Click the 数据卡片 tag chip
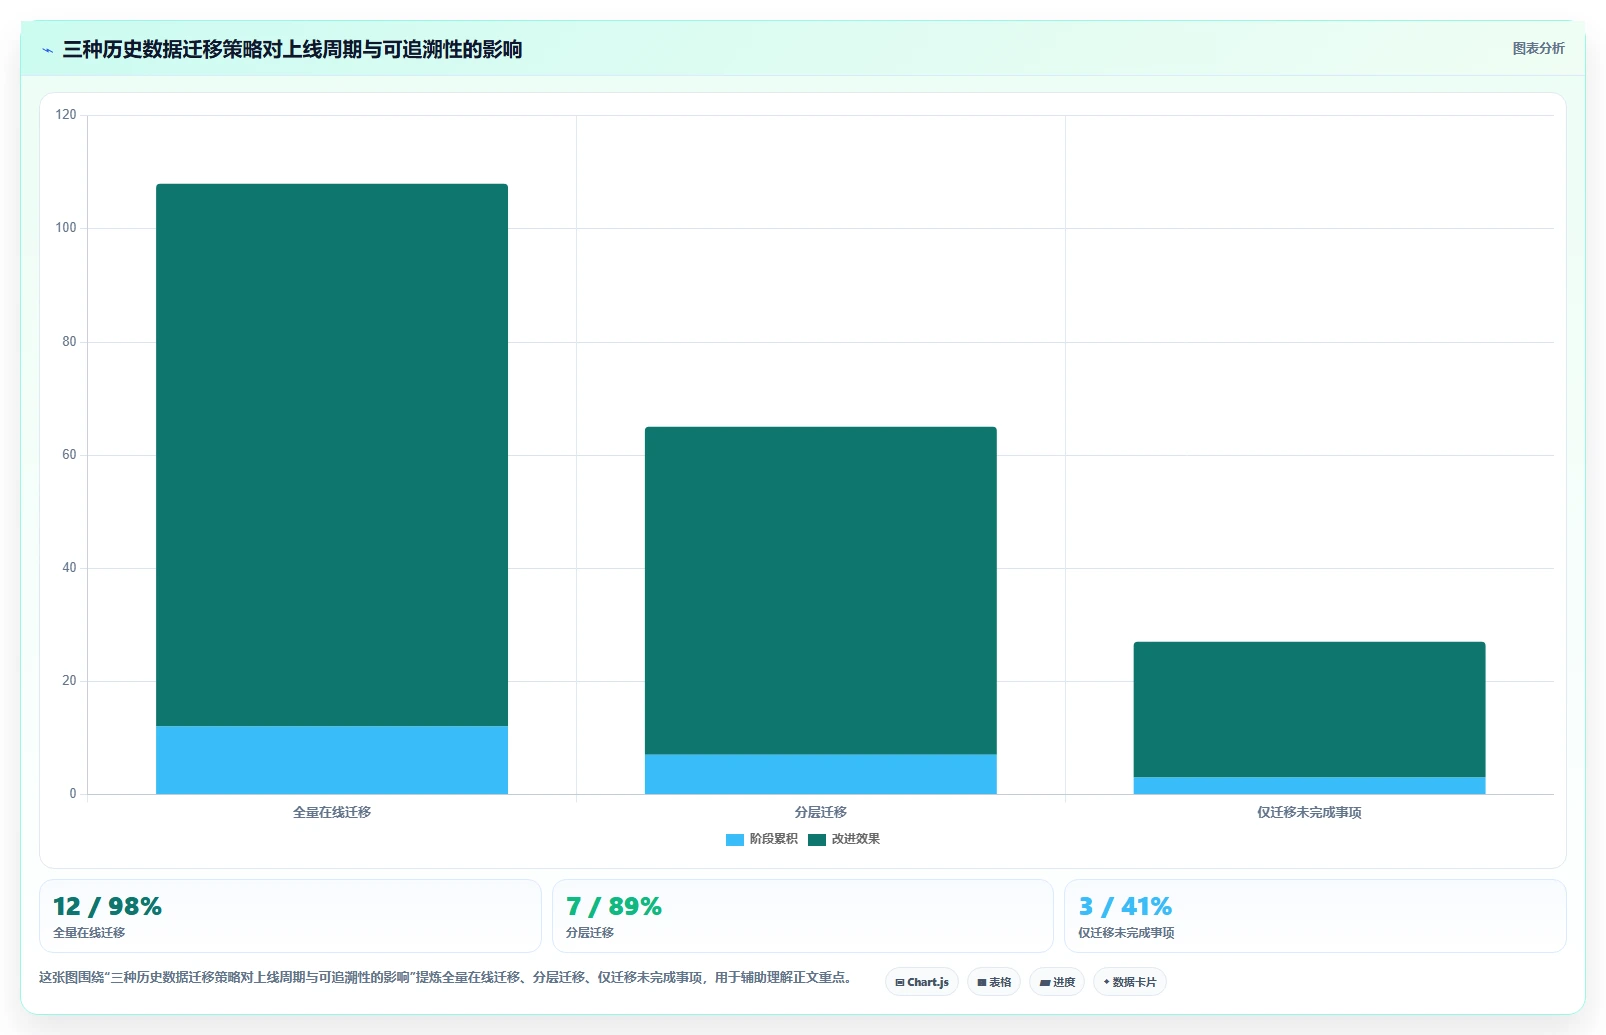Screen dimensions: 1606x1035 click(x=1130, y=982)
